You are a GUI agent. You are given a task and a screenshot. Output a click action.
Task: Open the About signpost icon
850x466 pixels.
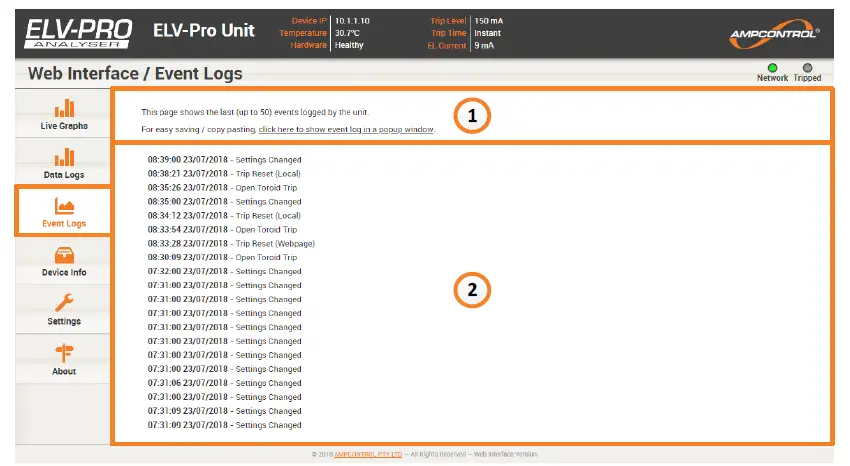pyautogui.click(x=64, y=353)
